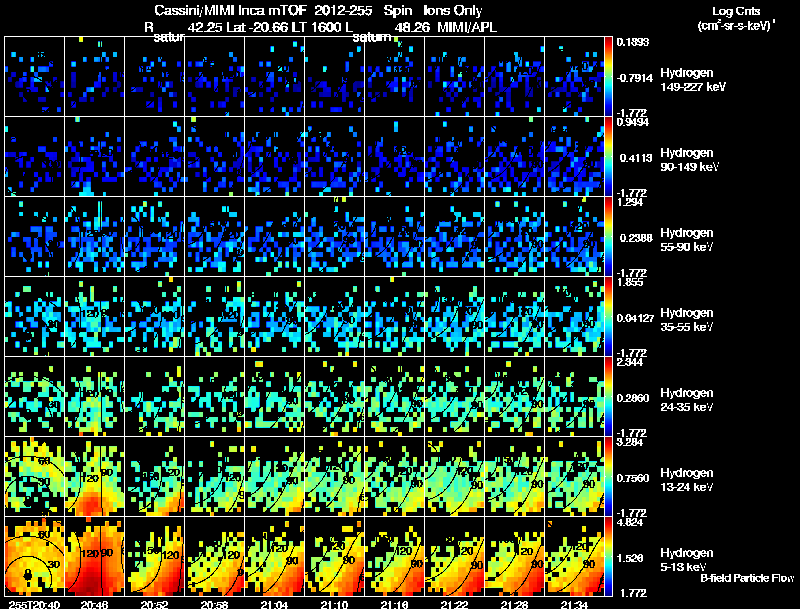Click the Hydrogen 24-35 keV color bar
This screenshot has height=609, width=800.
click(x=608, y=396)
